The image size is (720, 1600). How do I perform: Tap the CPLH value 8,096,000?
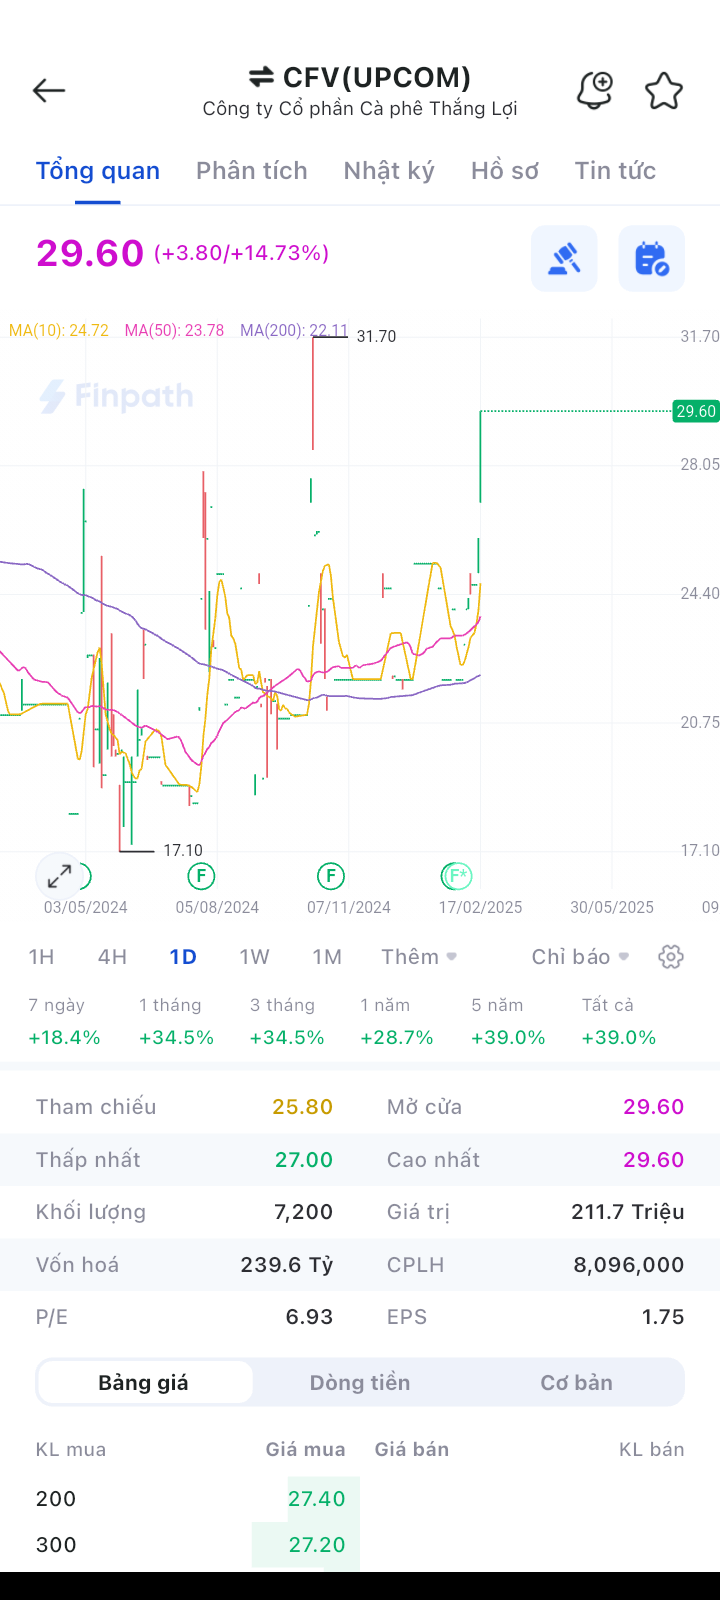click(x=629, y=1265)
